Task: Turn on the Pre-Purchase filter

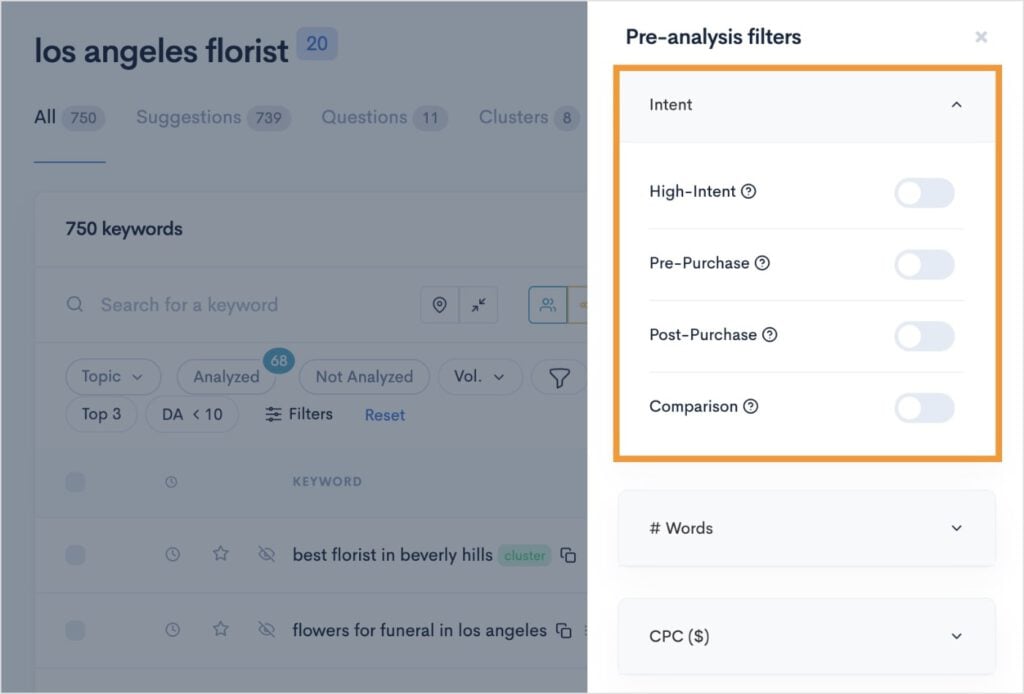Action: pos(924,264)
